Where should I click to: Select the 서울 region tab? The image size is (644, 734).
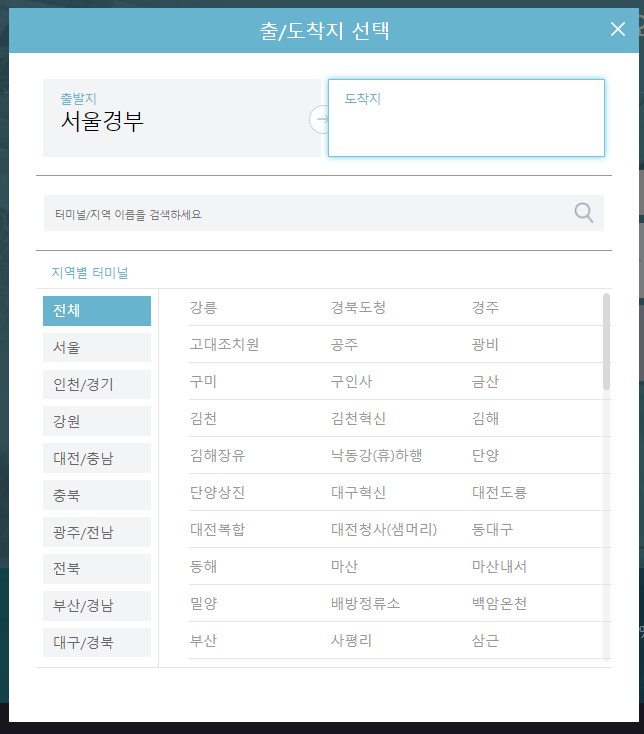[97, 347]
